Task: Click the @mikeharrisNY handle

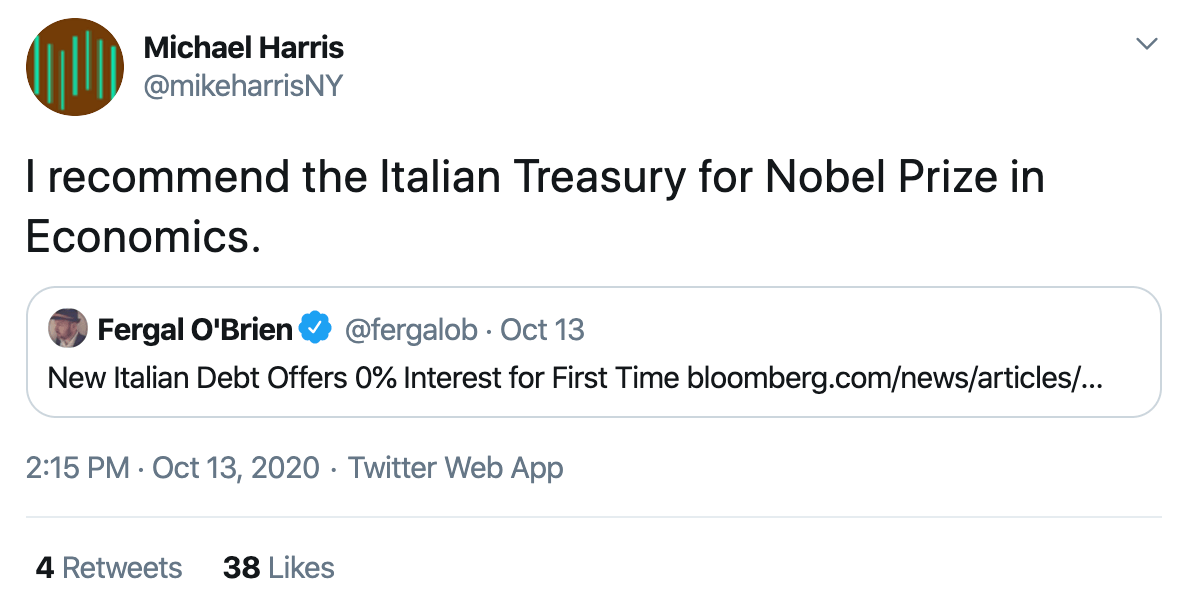Action: pos(243,86)
